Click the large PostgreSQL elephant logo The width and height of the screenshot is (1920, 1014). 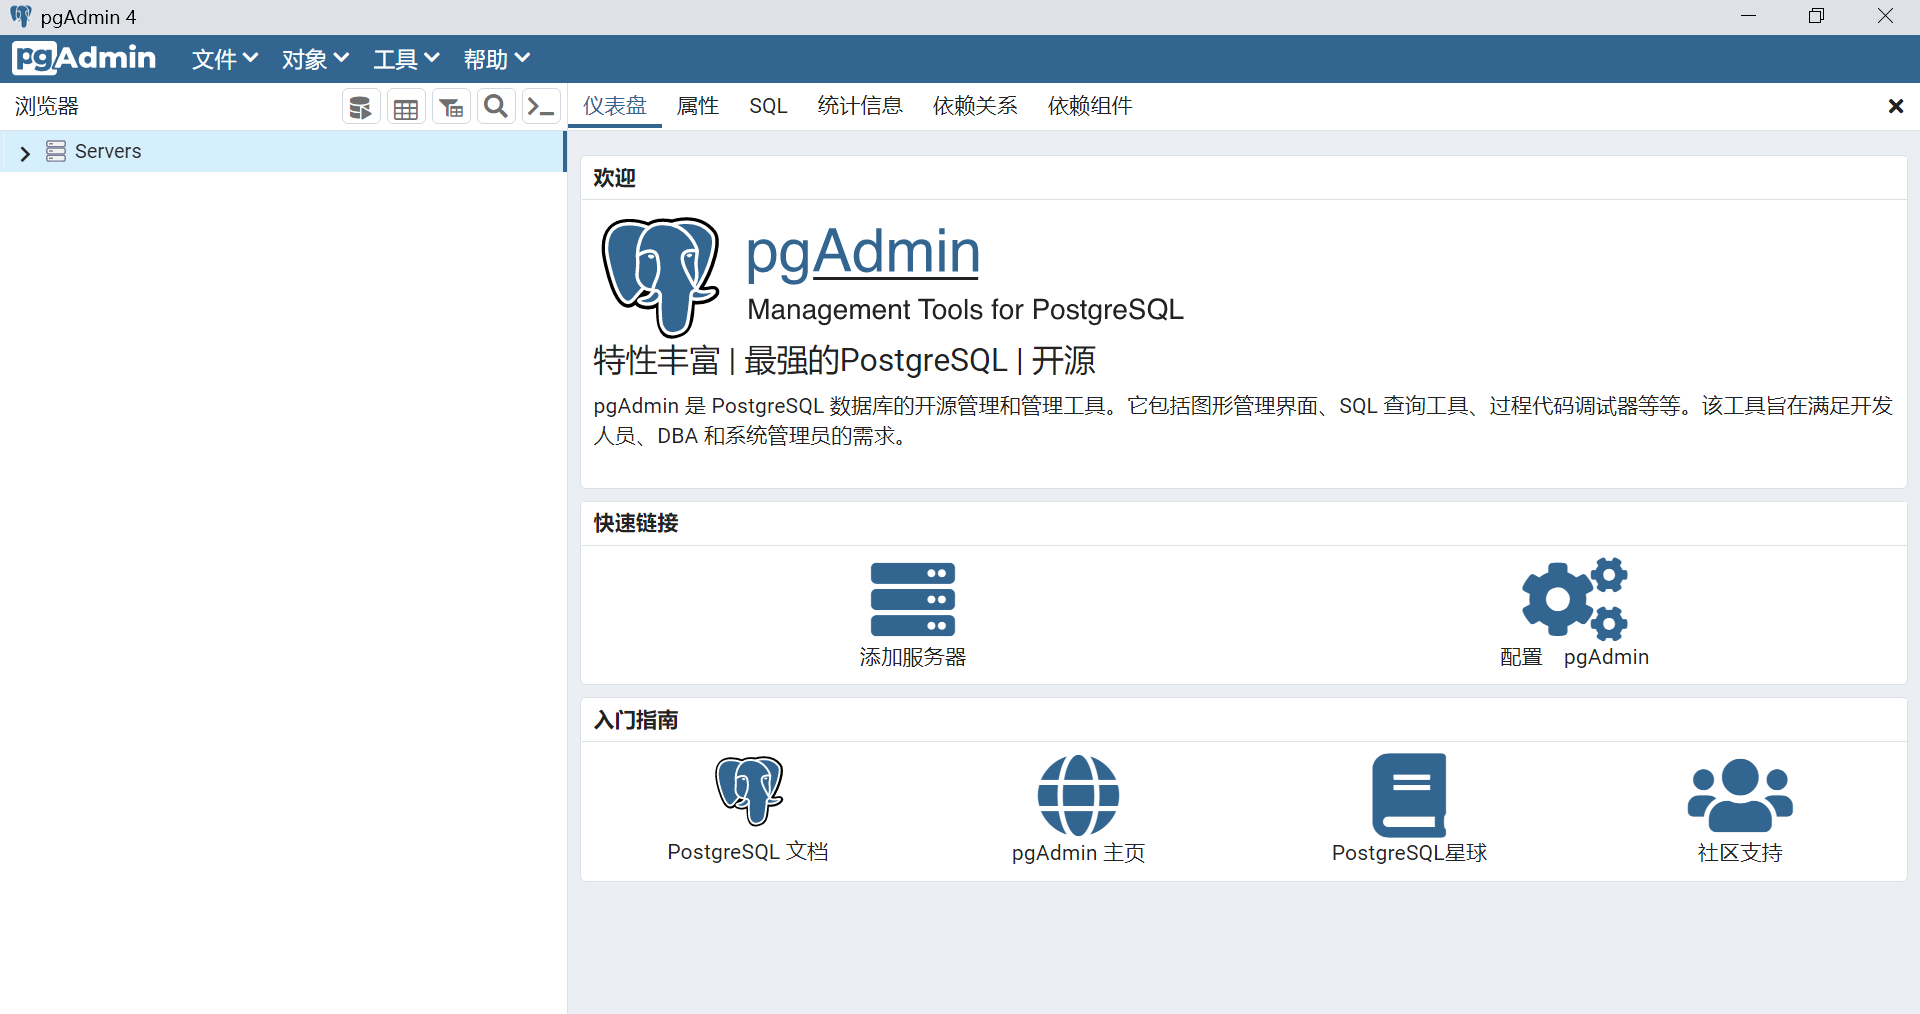click(x=661, y=277)
